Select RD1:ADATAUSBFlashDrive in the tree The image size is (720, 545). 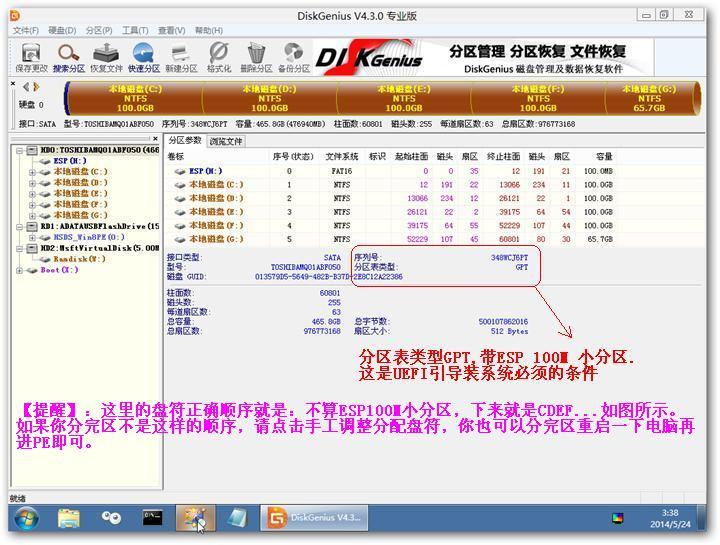click(x=100, y=226)
